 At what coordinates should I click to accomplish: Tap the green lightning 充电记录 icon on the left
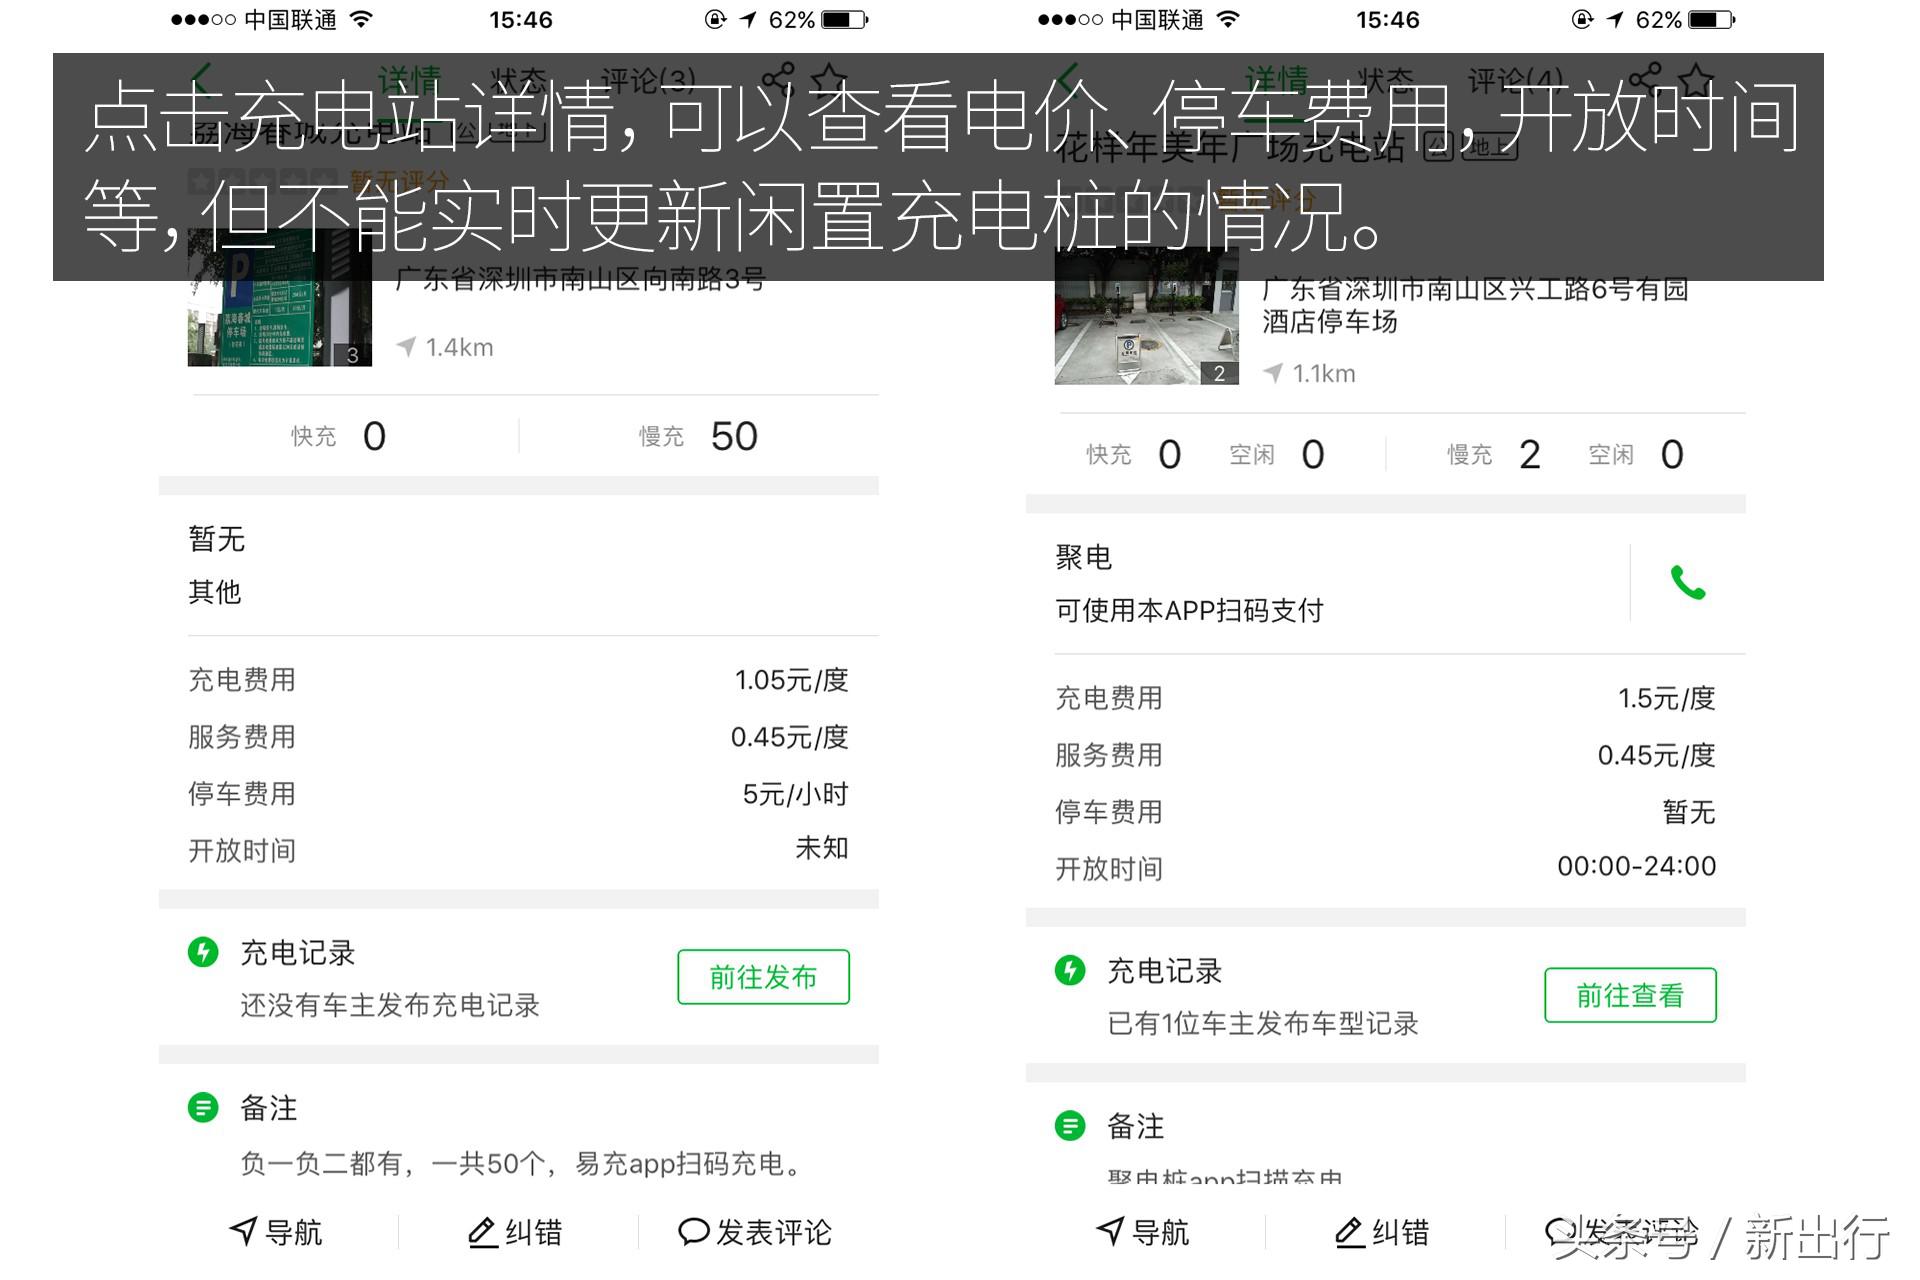[205, 952]
